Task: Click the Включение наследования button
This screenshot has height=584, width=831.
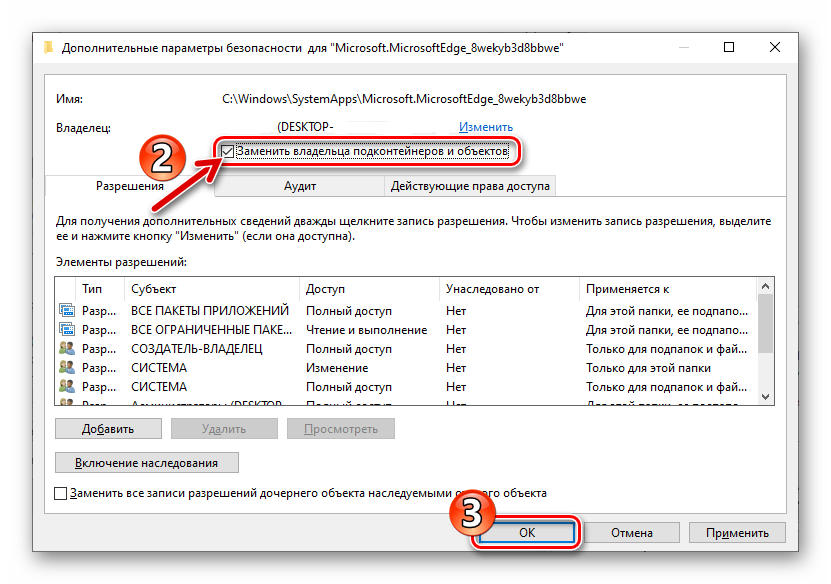Action: (147, 463)
